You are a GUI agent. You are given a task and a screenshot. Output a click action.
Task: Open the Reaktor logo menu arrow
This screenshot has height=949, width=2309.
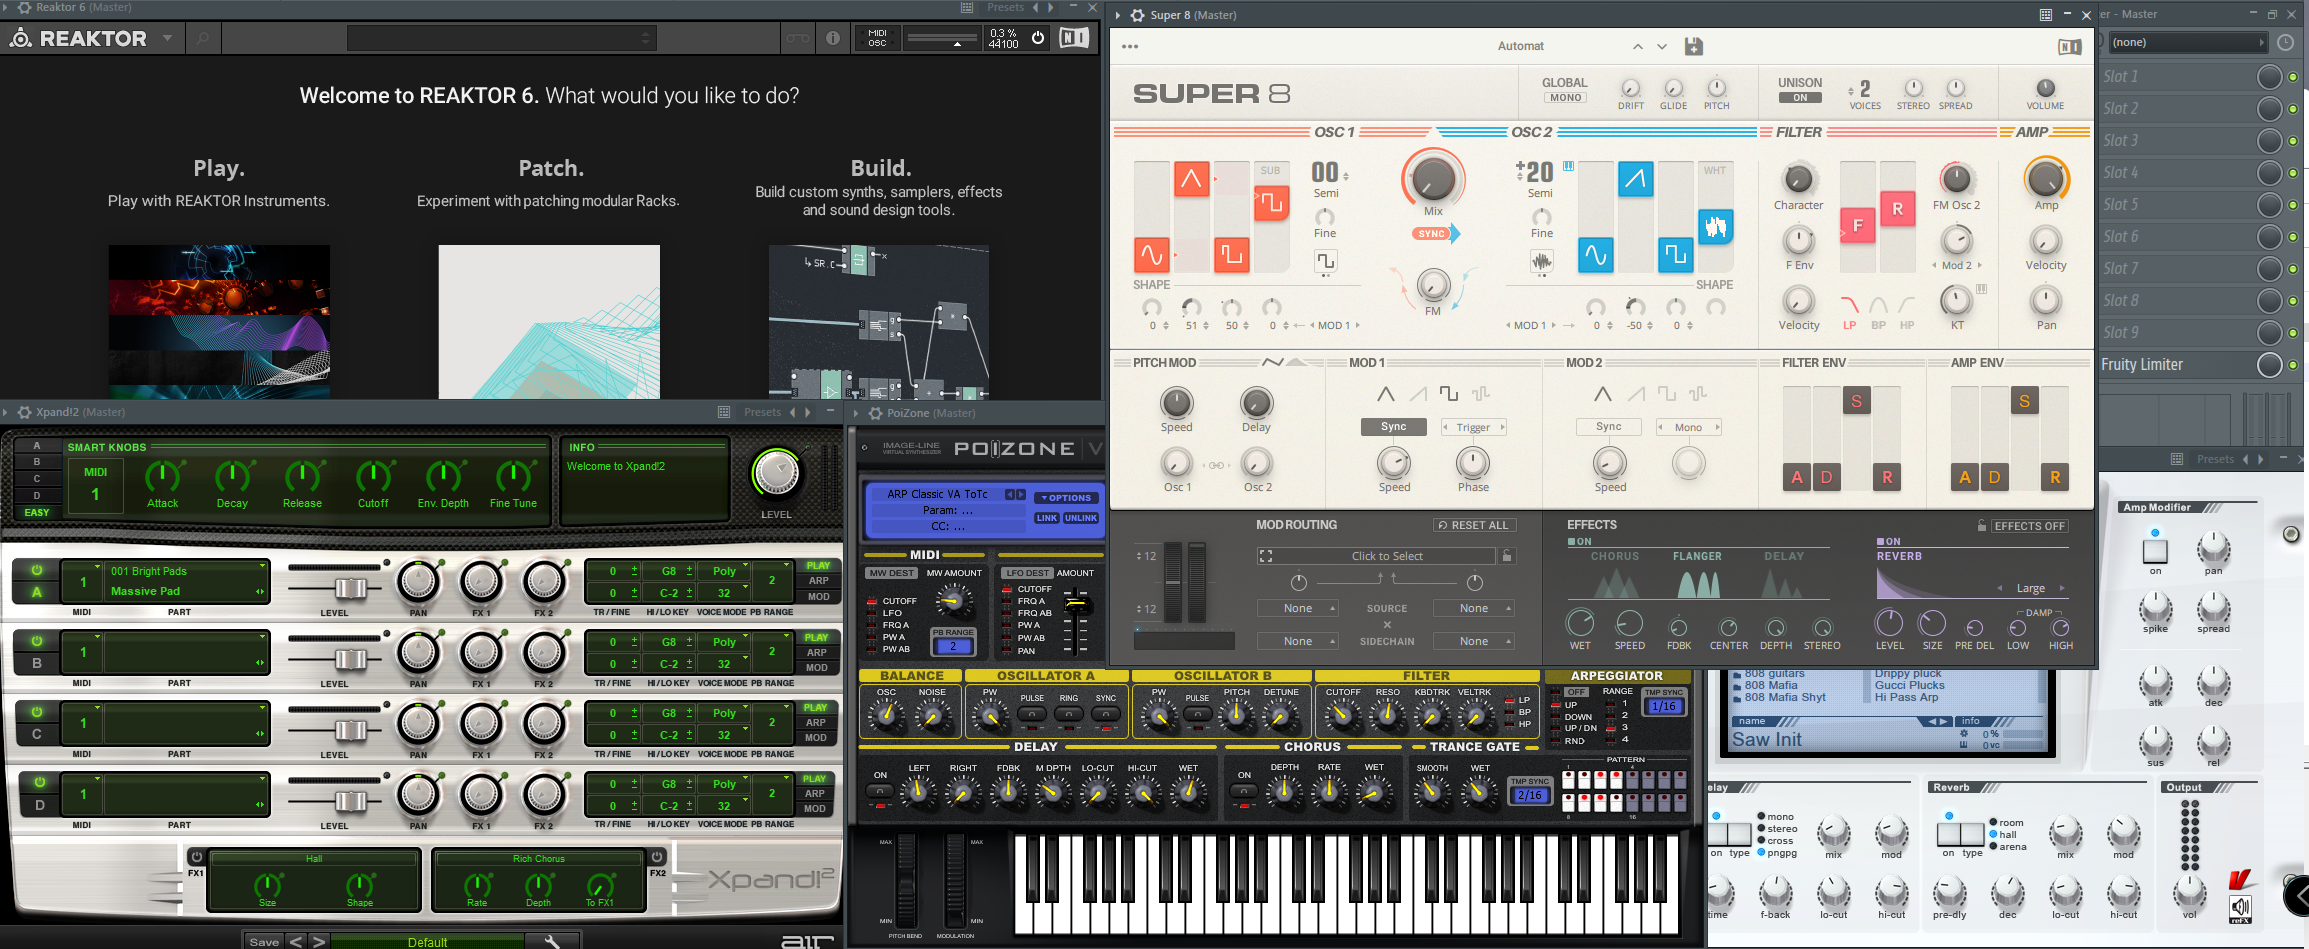(167, 39)
